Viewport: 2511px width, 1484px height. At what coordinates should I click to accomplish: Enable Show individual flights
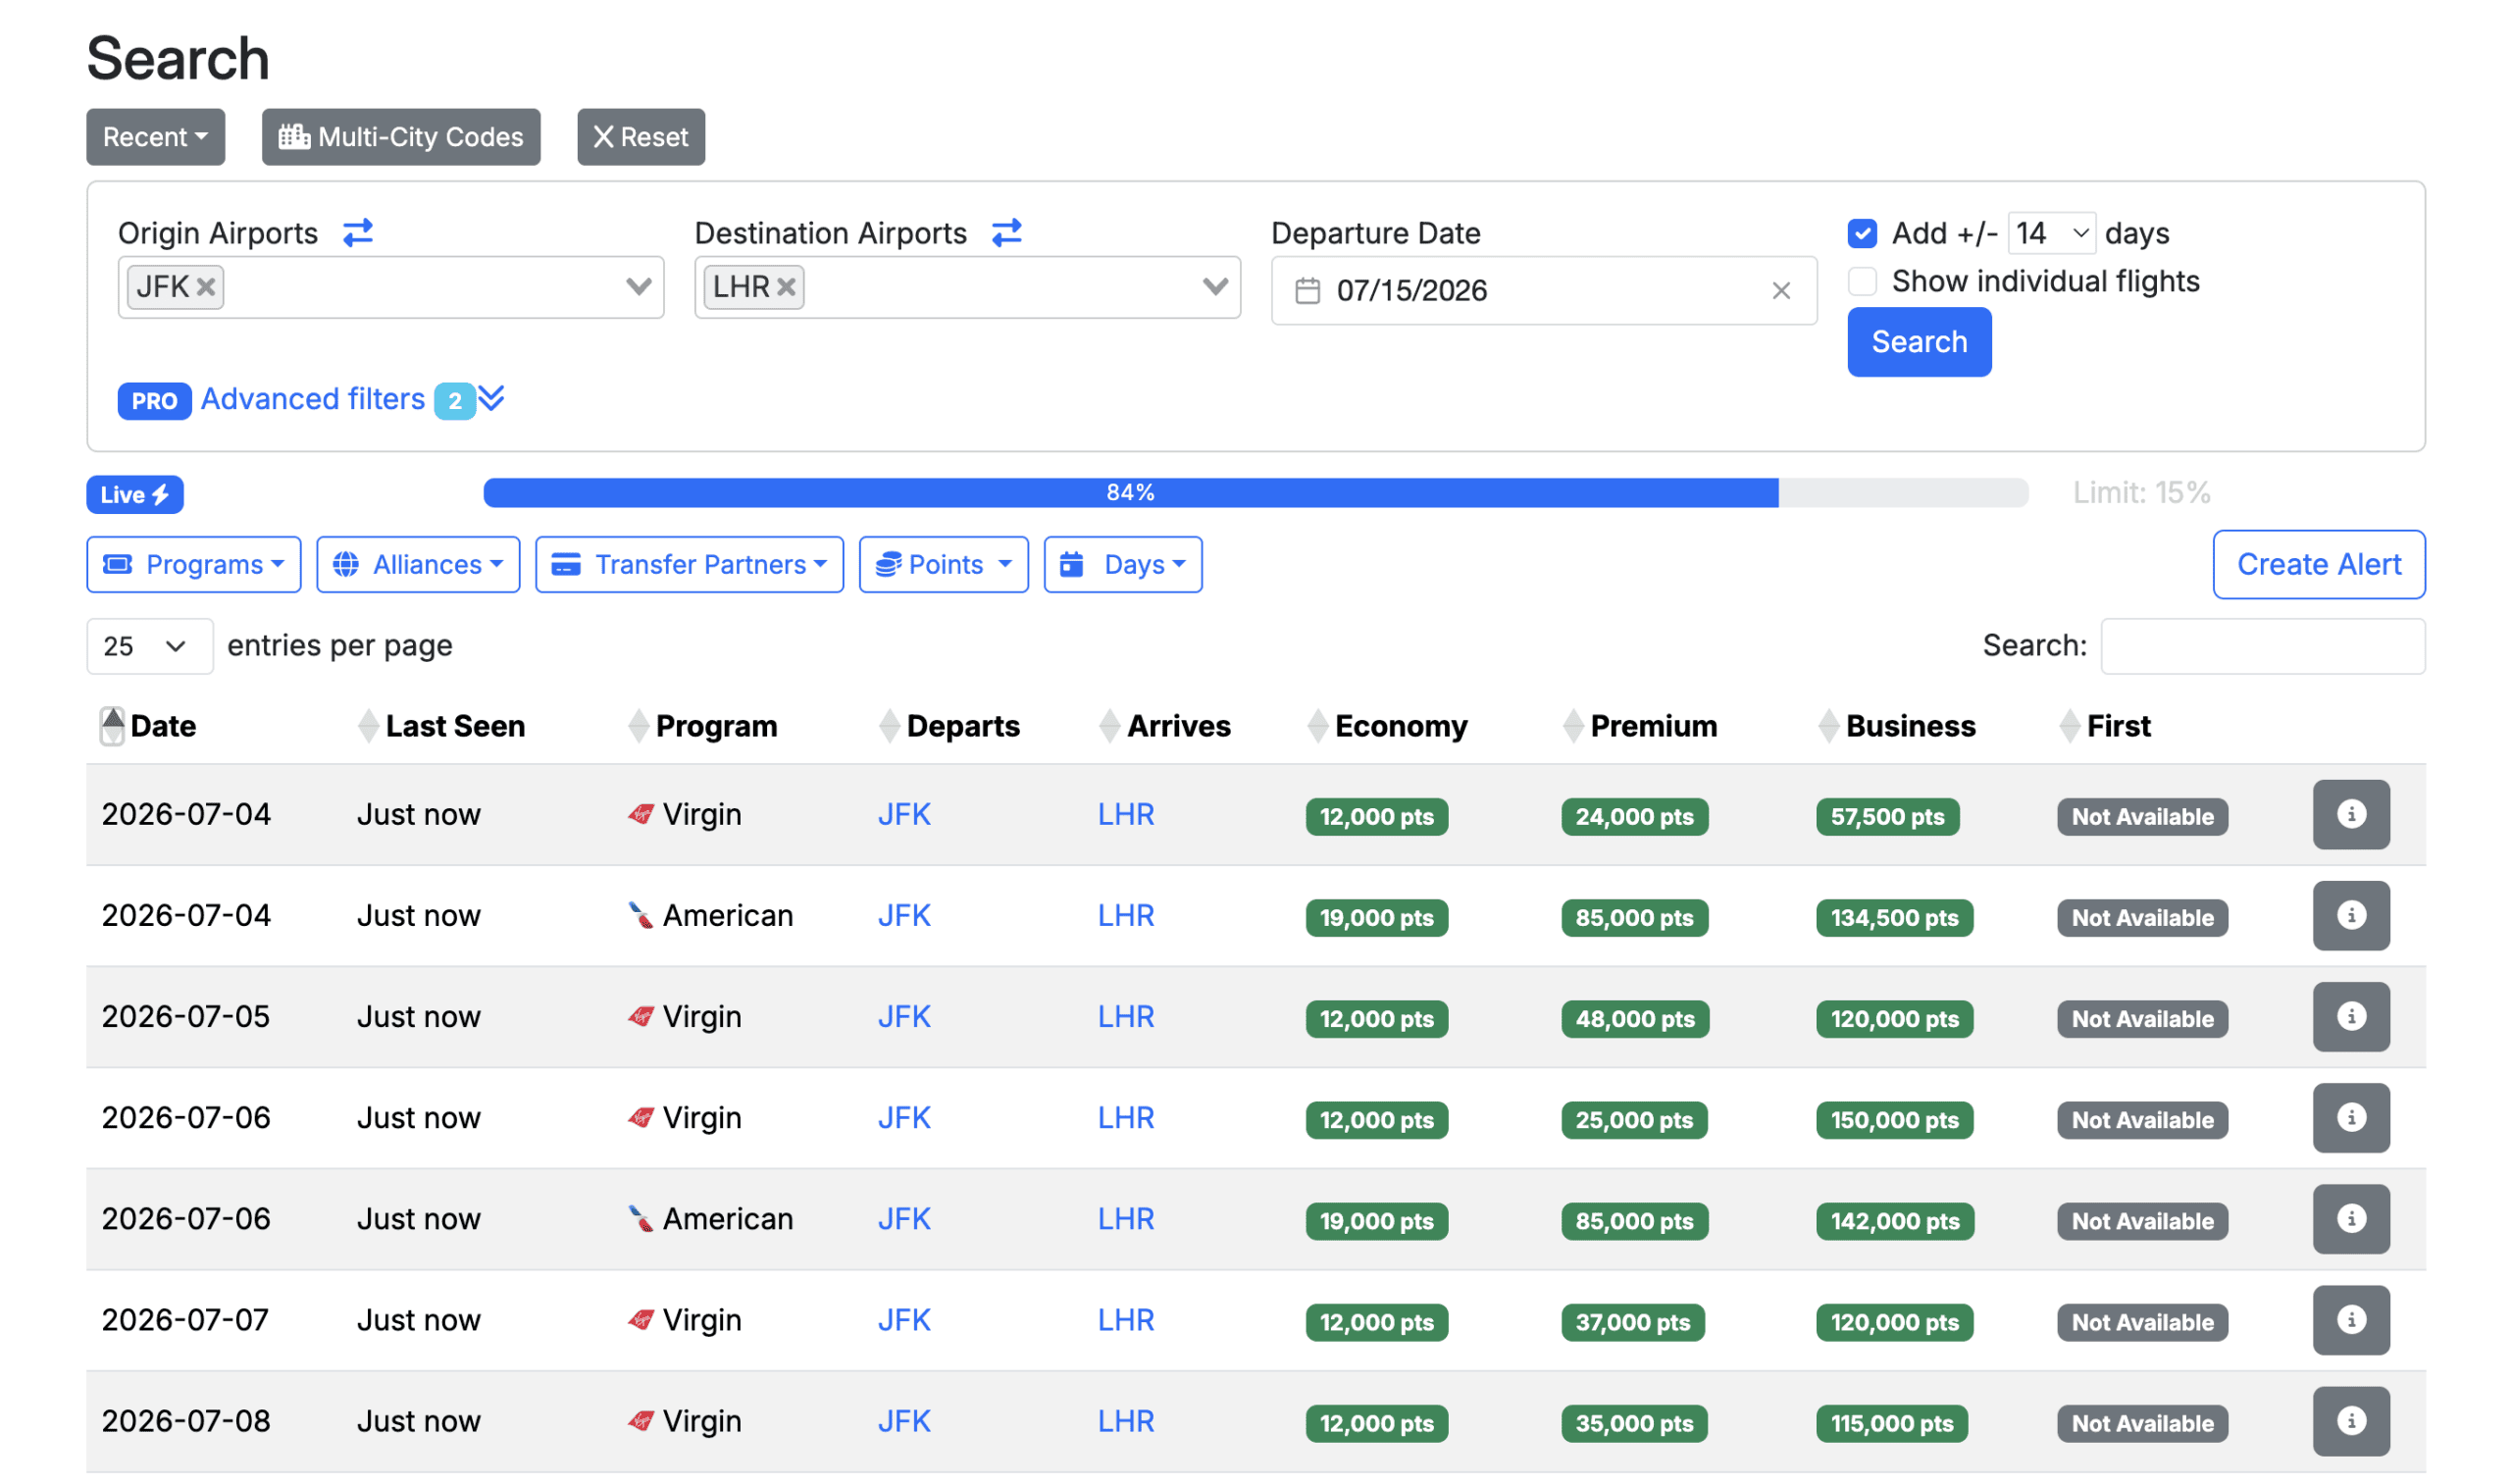(x=1862, y=281)
